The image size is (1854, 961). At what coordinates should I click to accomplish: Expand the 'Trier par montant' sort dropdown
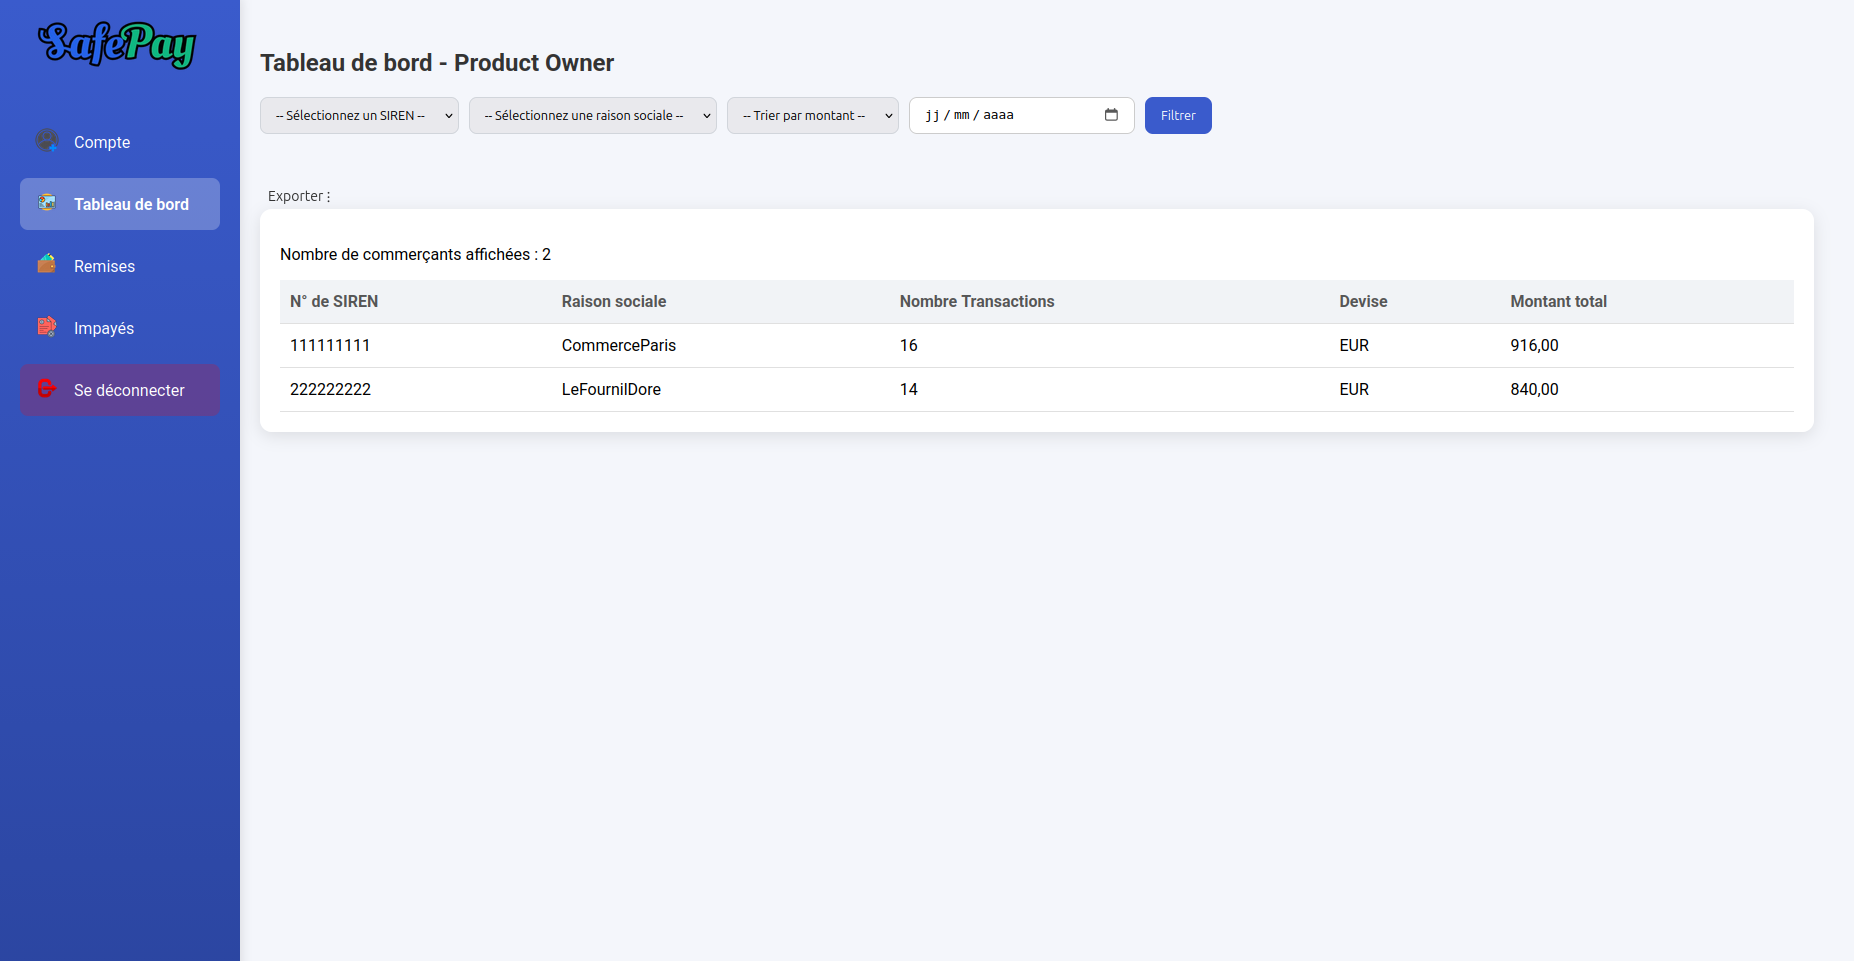812,115
